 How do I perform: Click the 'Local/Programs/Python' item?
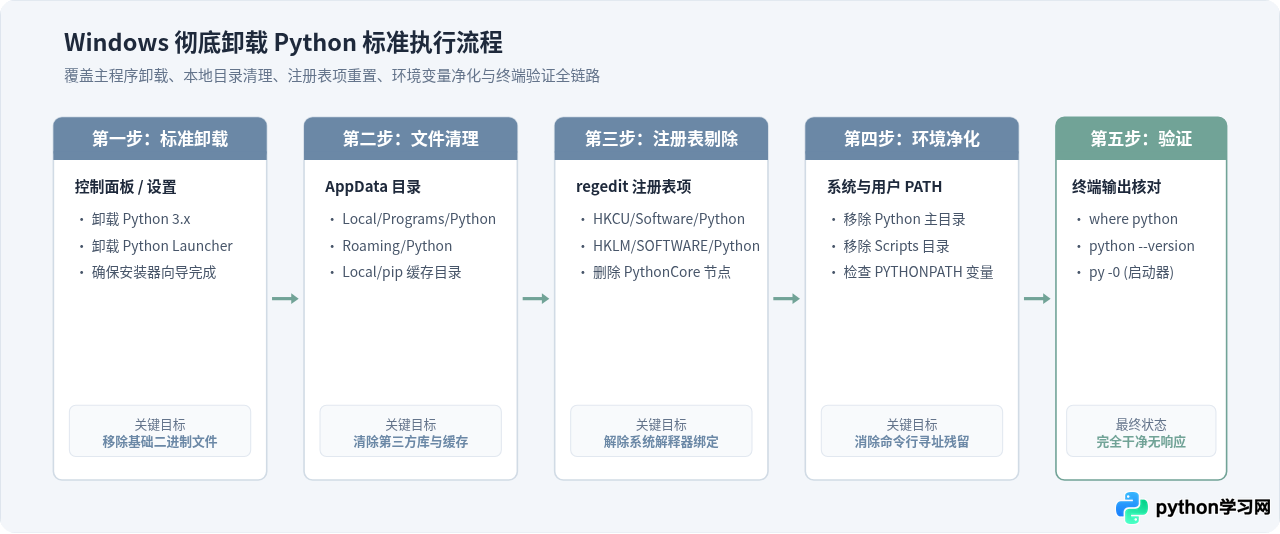click(x=419, y=219)
